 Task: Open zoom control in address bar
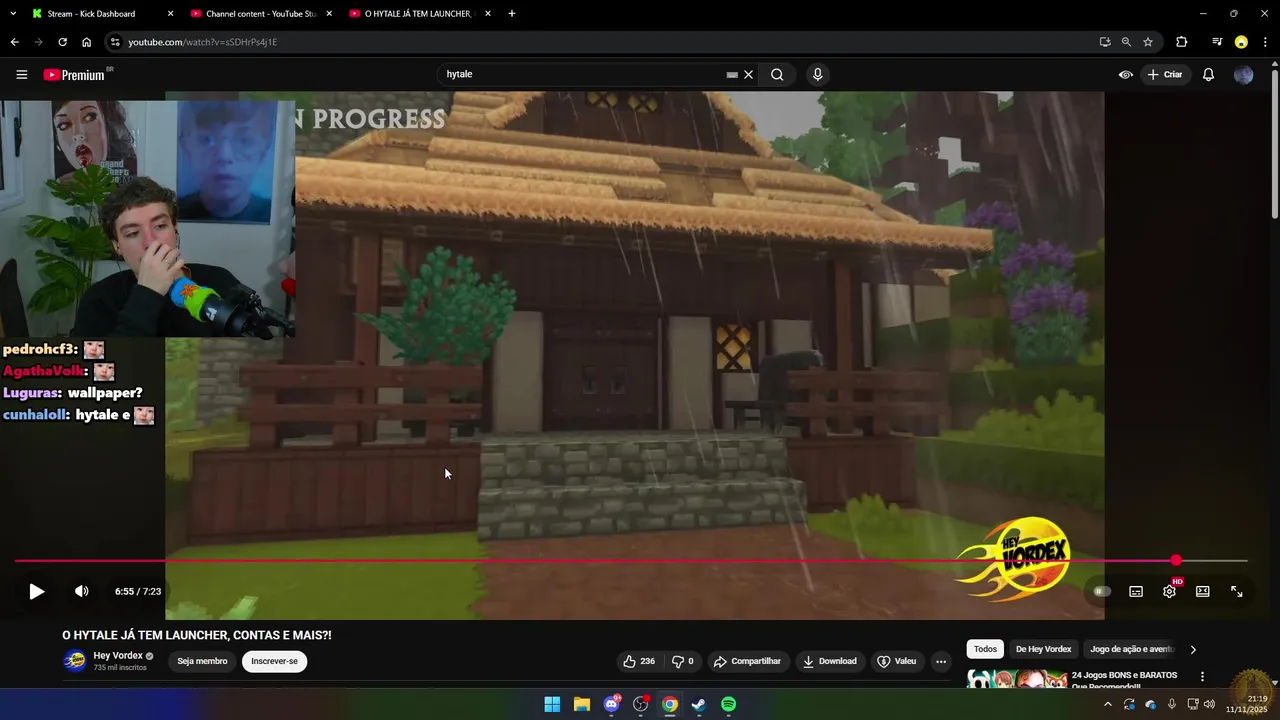click(1126, 42)
